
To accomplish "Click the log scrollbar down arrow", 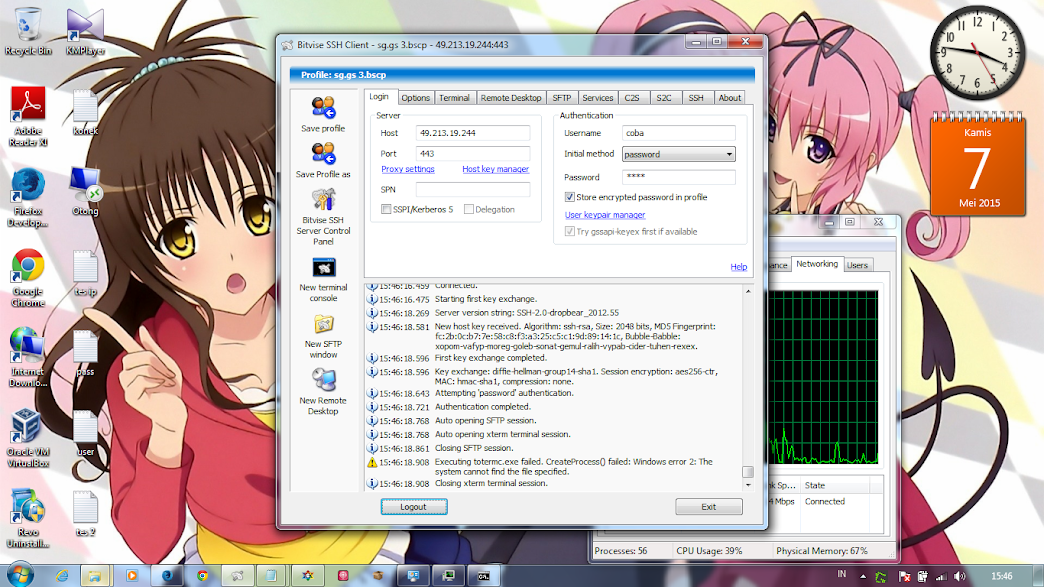I will tap(748, 485).
